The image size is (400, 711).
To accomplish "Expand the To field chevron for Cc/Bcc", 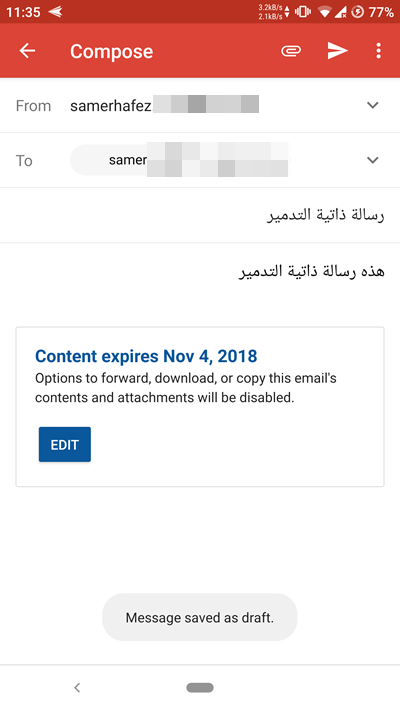I will coord(372,160).
